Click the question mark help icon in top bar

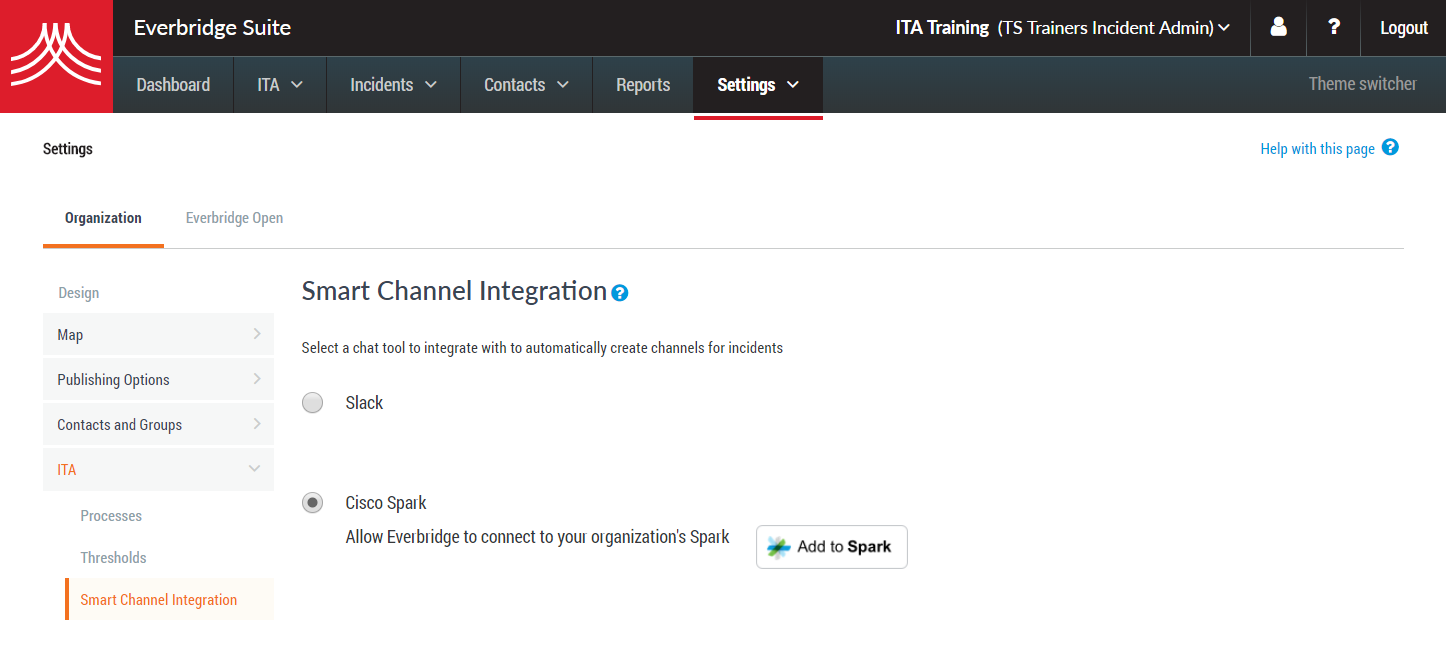1334,27
